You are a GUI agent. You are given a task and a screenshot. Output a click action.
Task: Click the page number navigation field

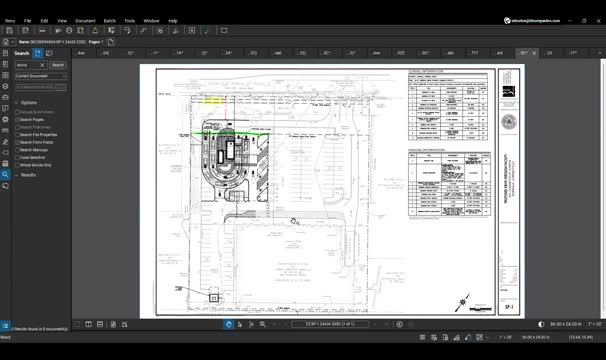click(330, 324)
